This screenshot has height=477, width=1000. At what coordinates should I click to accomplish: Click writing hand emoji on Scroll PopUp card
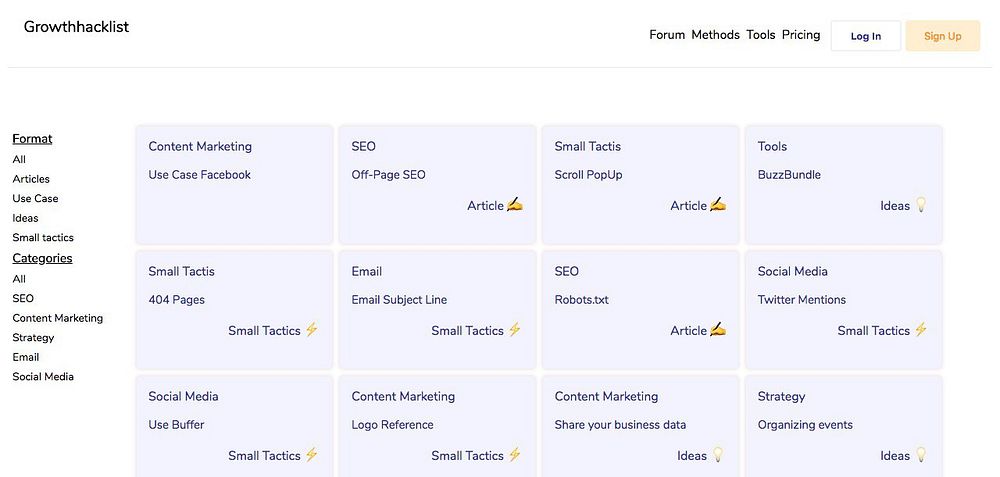click(x=718, y=205)
